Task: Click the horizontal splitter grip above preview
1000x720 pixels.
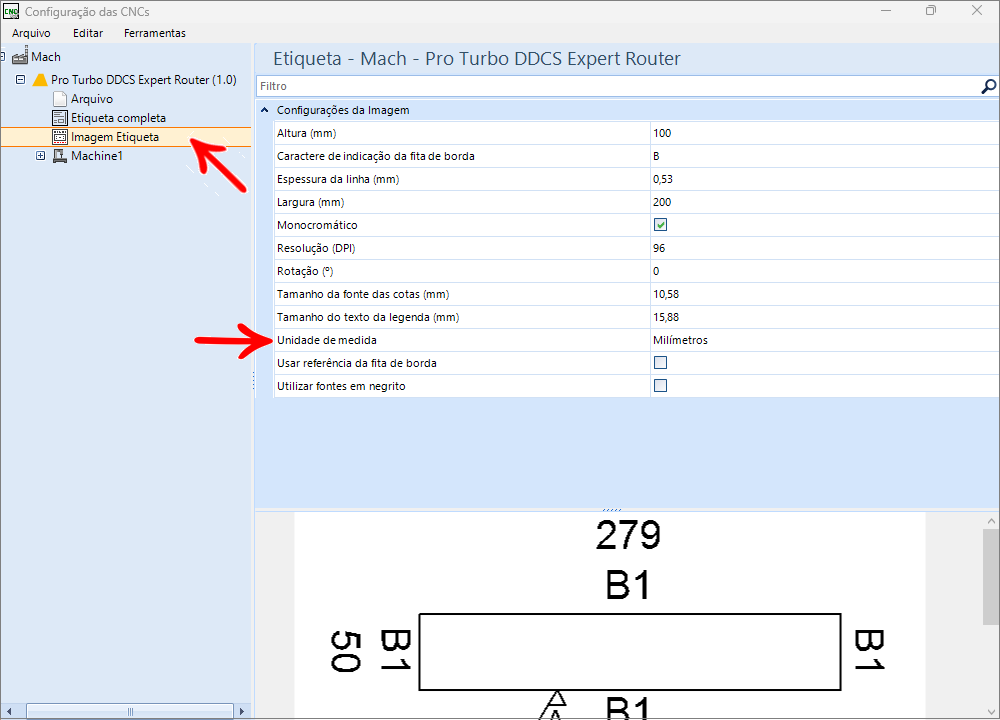Action: 612,510
